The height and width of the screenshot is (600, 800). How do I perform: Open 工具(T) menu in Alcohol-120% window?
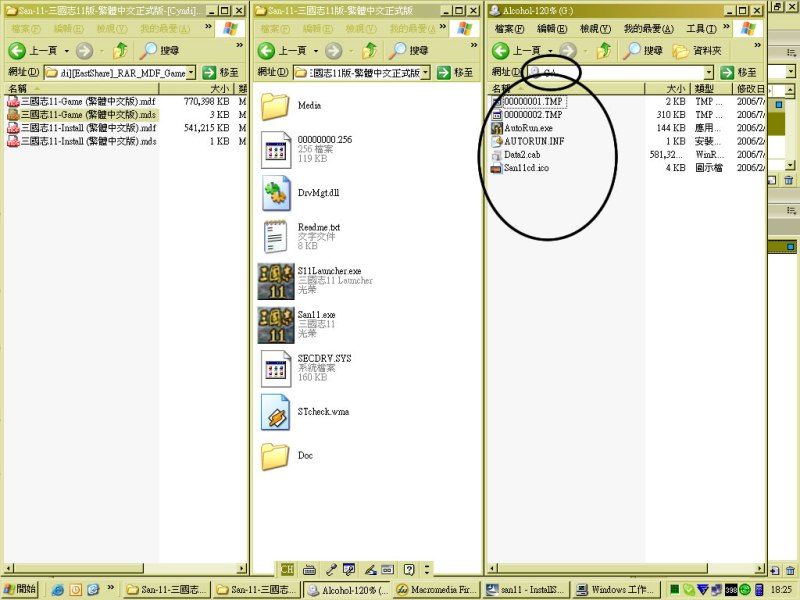click(x=701, y=29)
